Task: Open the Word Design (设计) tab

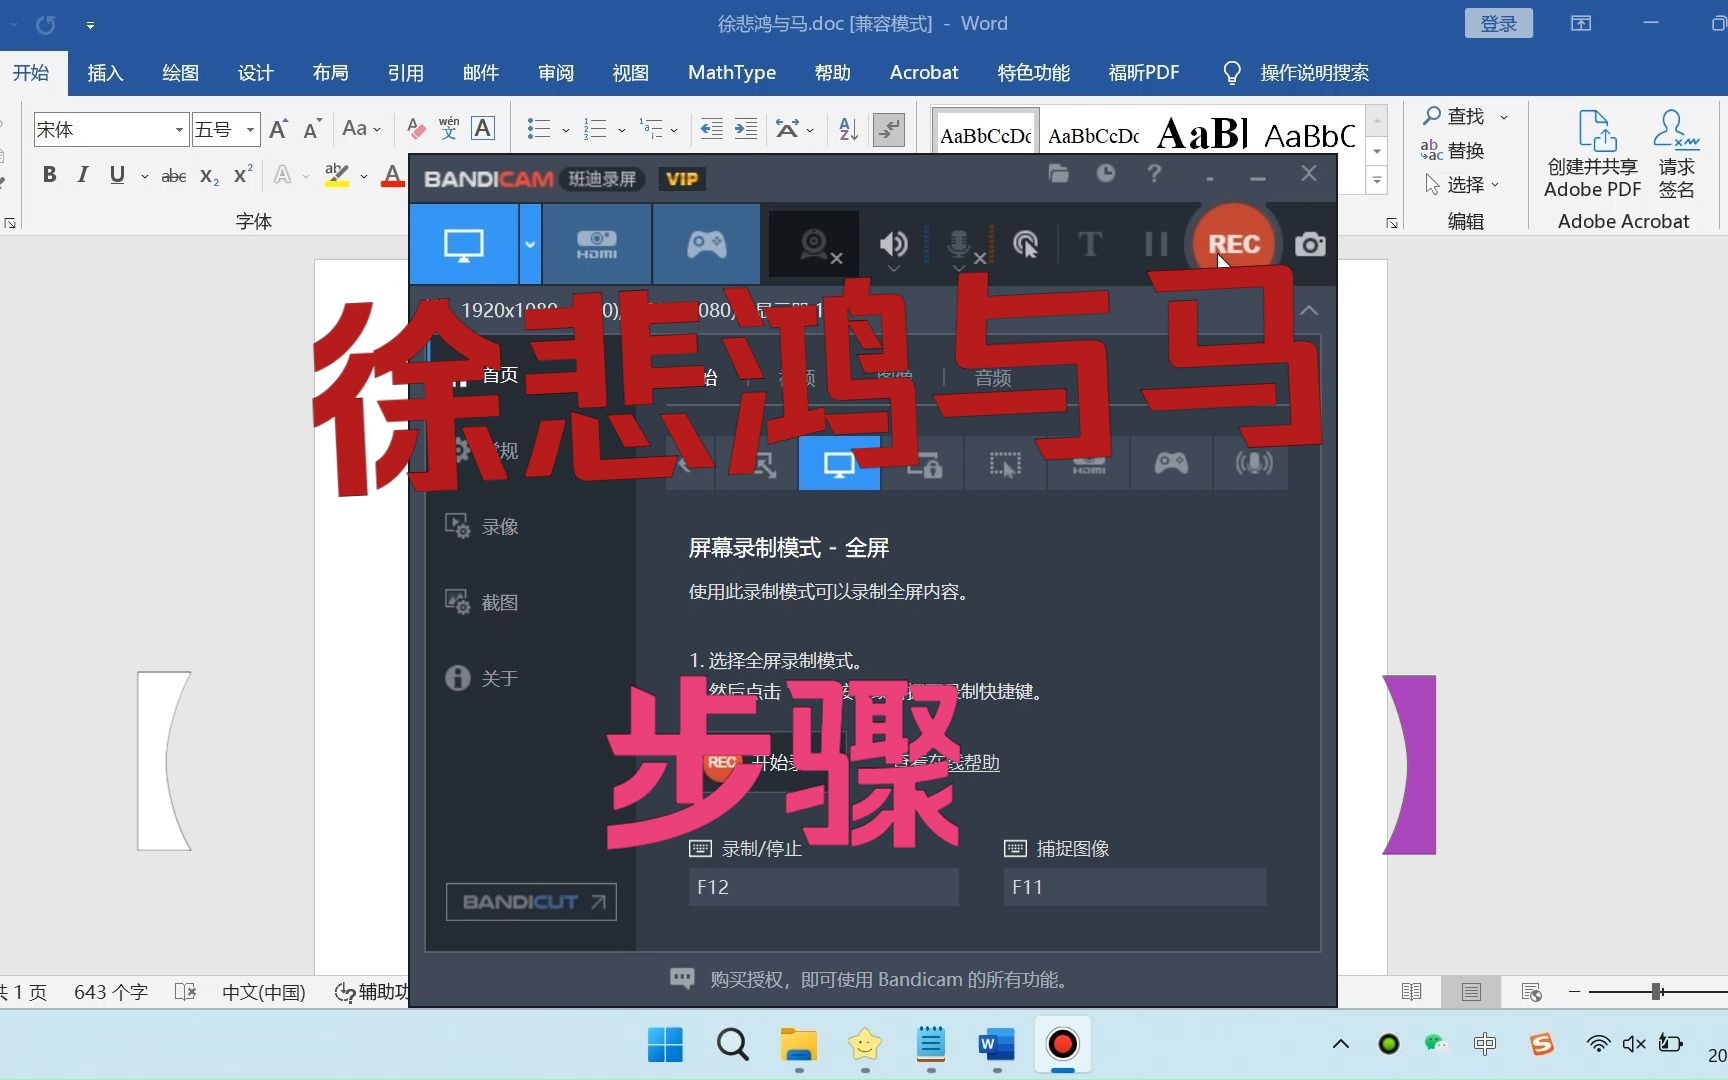Action: click(255, 73)
